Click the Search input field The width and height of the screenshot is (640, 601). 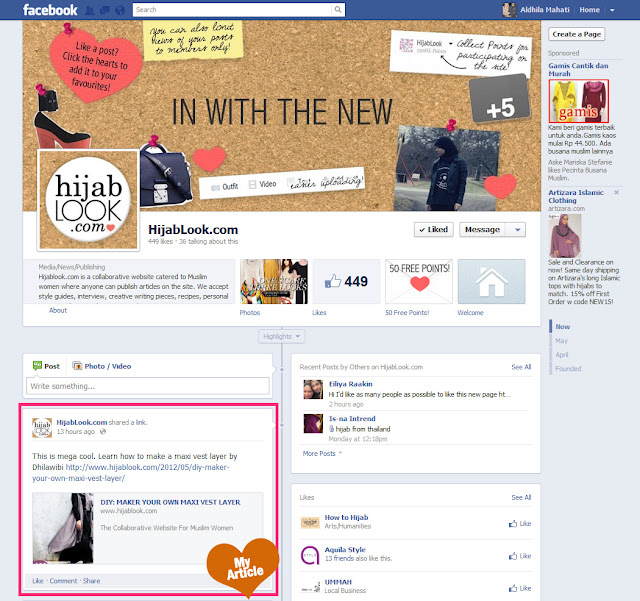(x=232, y=10)
